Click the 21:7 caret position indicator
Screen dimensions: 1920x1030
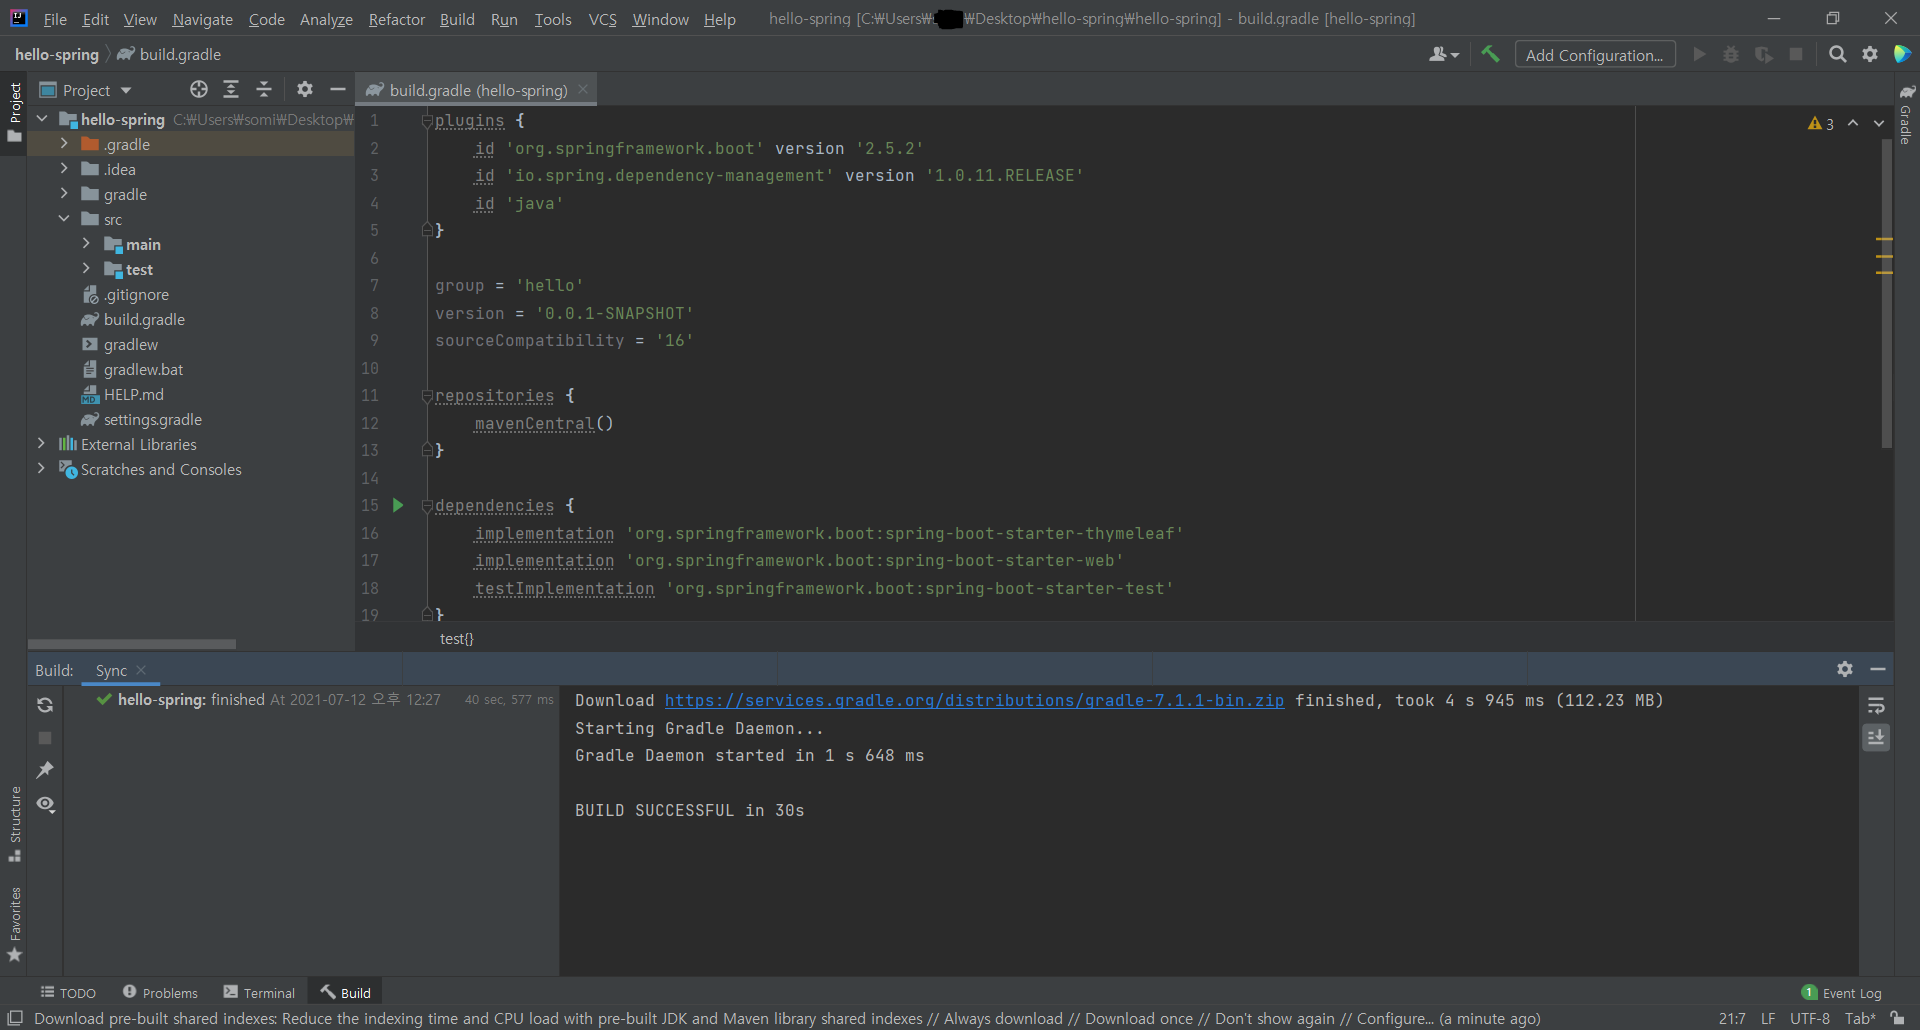pyautogui.click(x=1732, y=1018)
